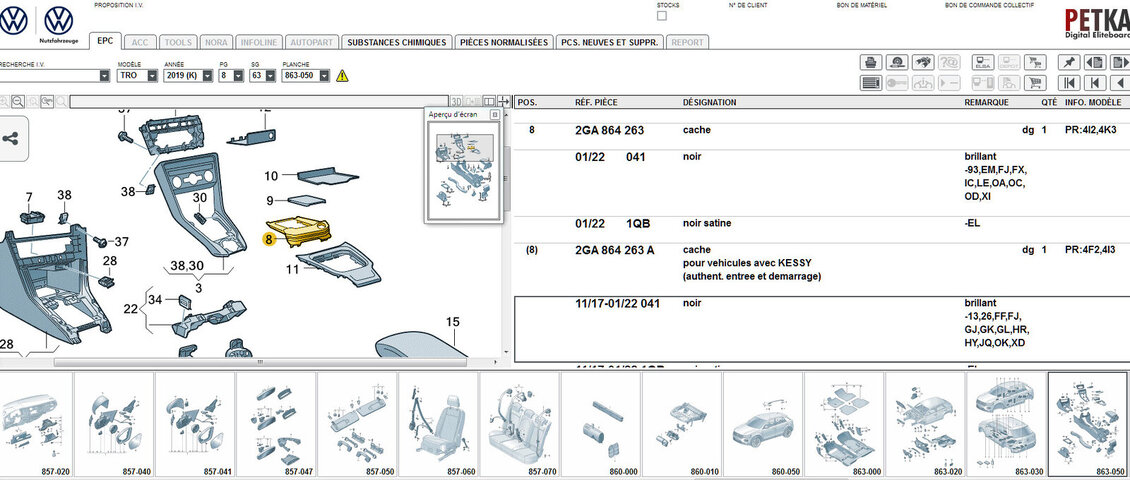Toggle the split view layout icon
Image resolution: width=1130 pixels, height=480 pixels.
point(489,102)
